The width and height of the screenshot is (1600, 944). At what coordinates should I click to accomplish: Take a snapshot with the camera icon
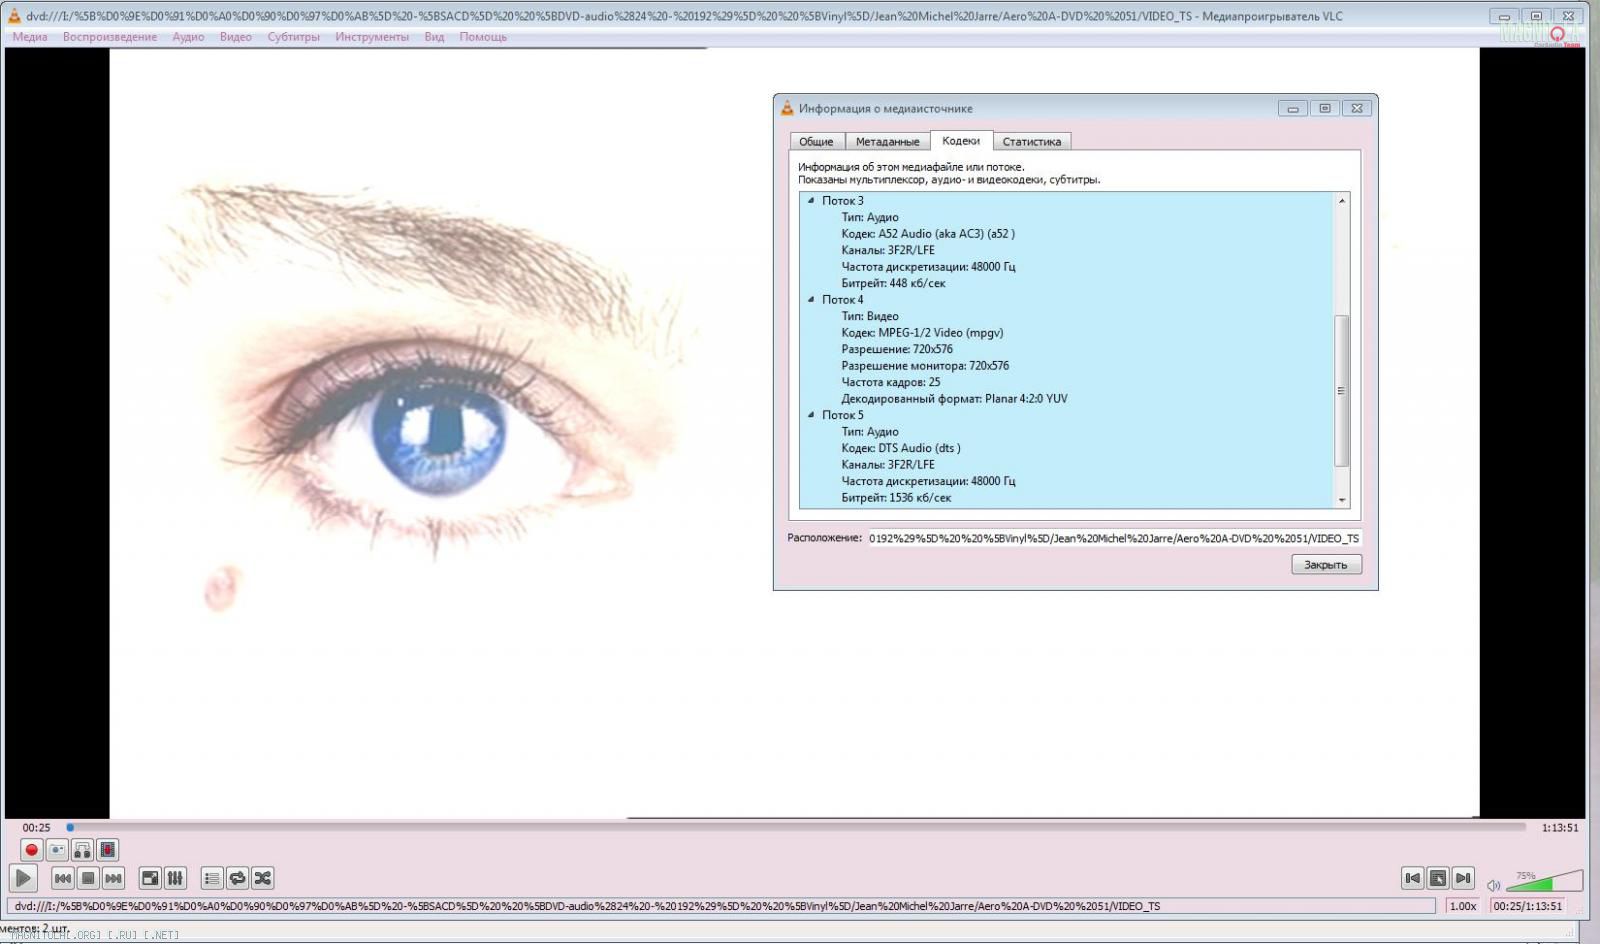(x=57, y=850)
